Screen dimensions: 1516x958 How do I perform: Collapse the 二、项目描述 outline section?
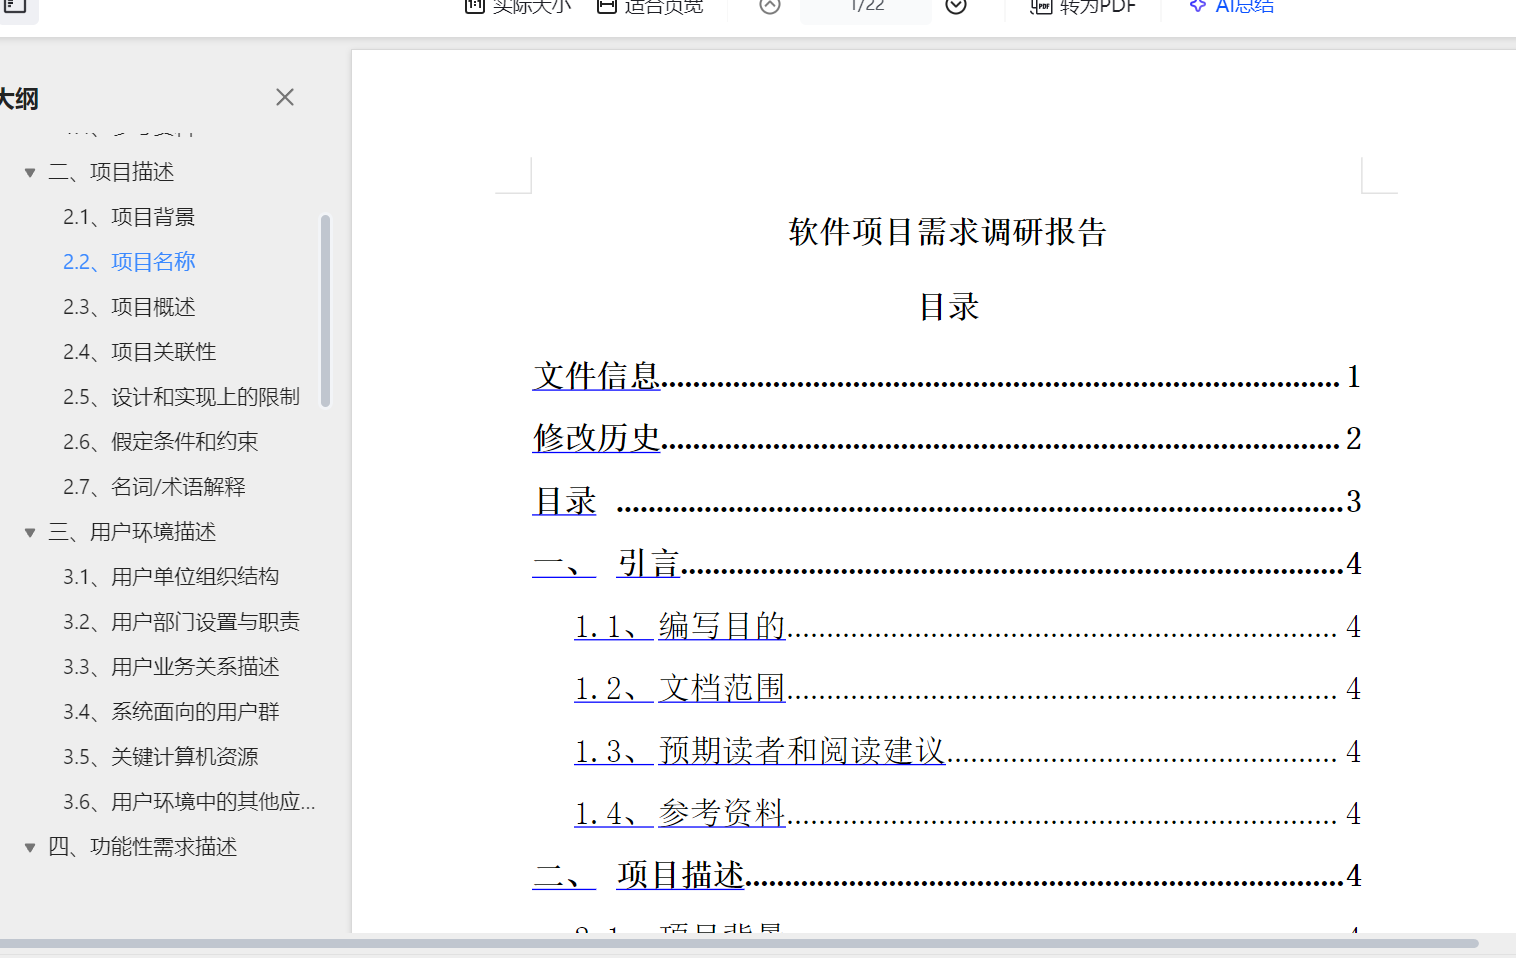click(30, 173)
